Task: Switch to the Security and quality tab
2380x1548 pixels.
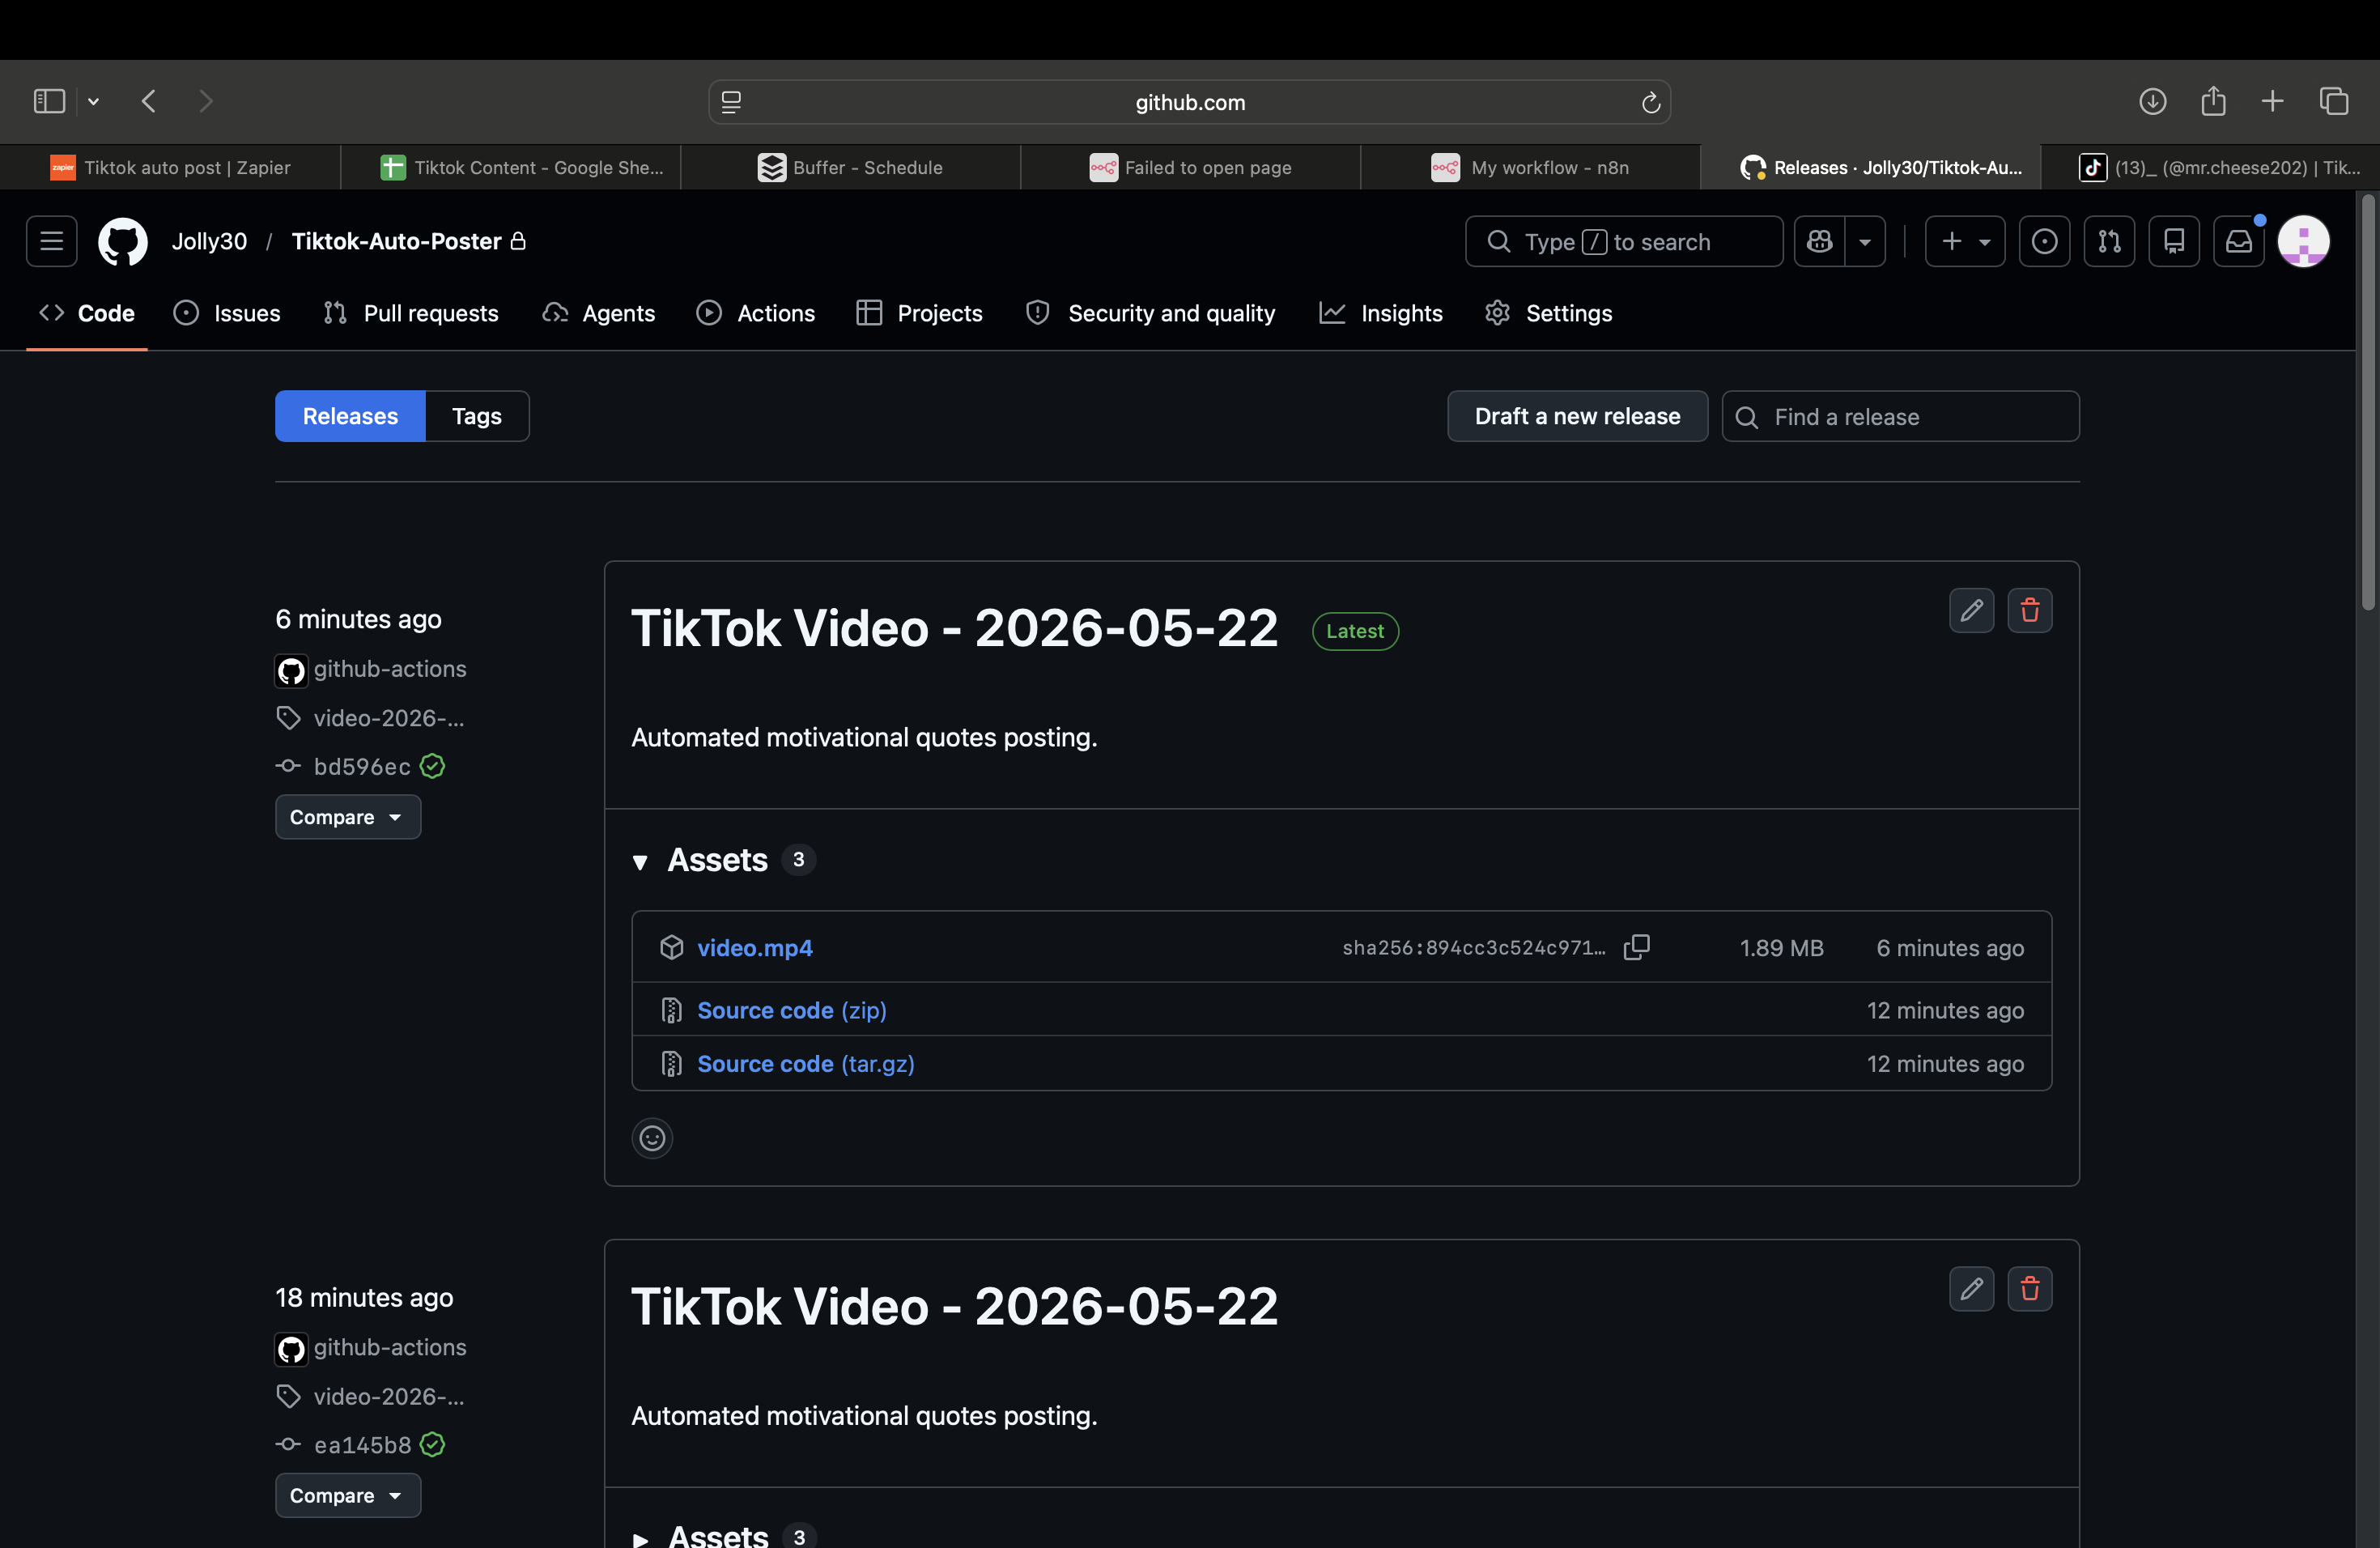Action: [x=1150, y=313]
